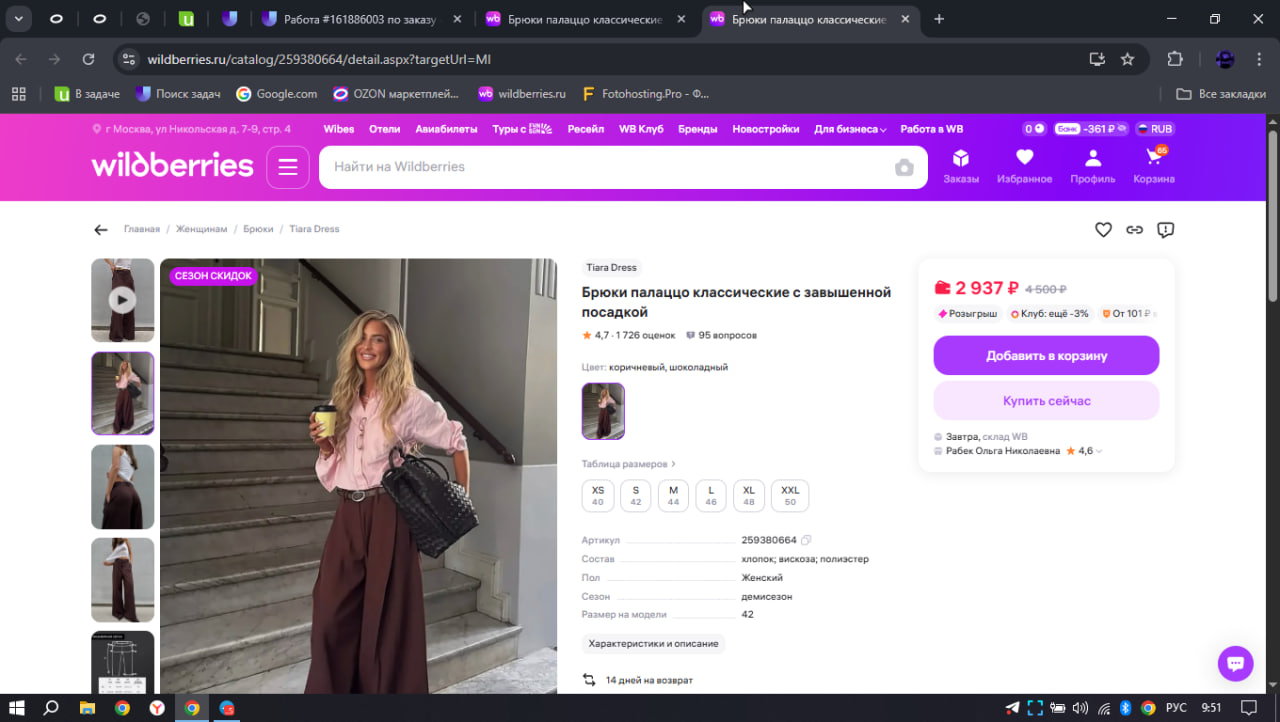Bookmark this page with the star icon

click(x=1127, y=59)
